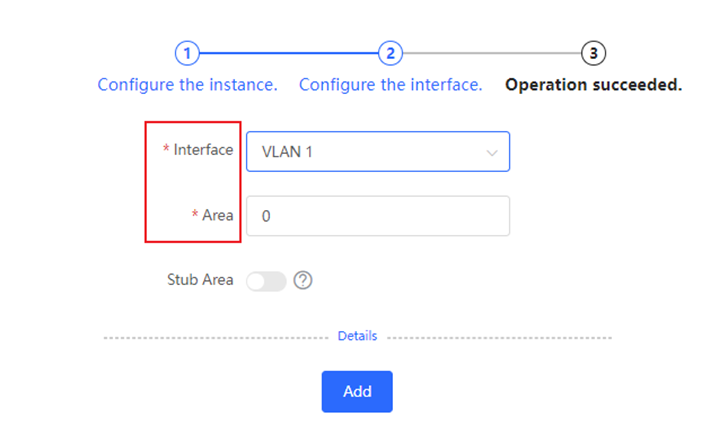Go to the "Configure the instance." step
The width and height of the screenshot is (719, 442).
(188, 85)
